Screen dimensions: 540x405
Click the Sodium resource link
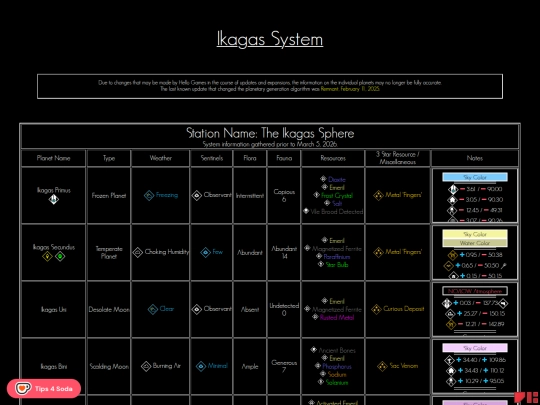click(337, 374)
